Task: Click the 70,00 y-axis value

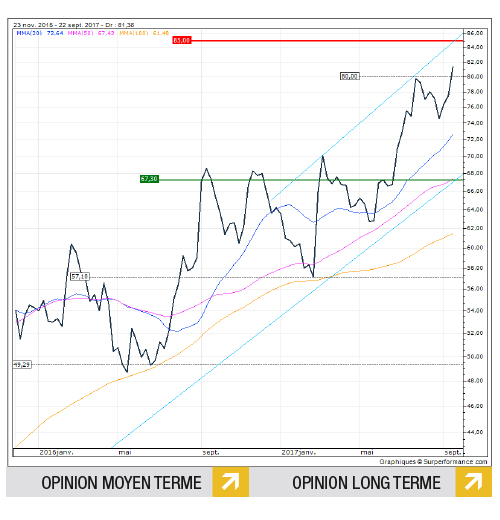Action: pyautogui.click(x=475, y=156)
